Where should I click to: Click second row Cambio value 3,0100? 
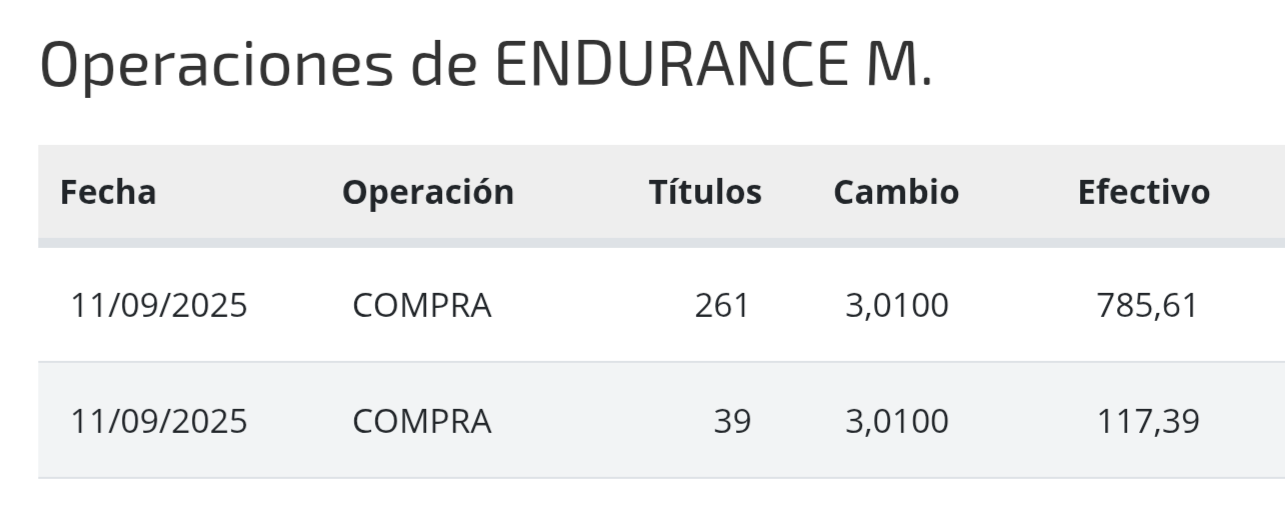[x=897, y=421]
